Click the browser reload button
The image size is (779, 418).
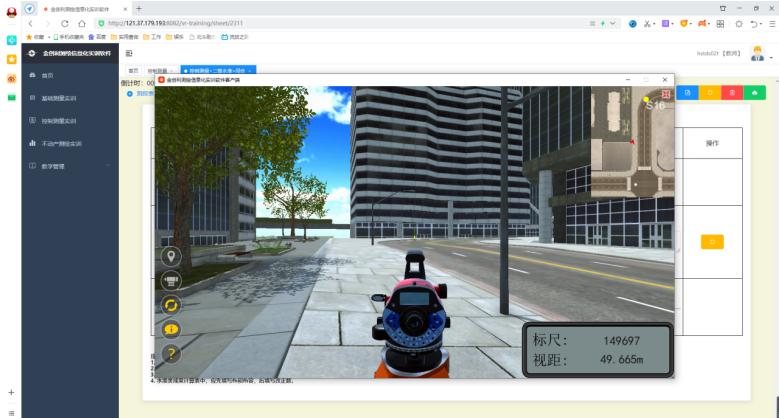click(66, 23)
